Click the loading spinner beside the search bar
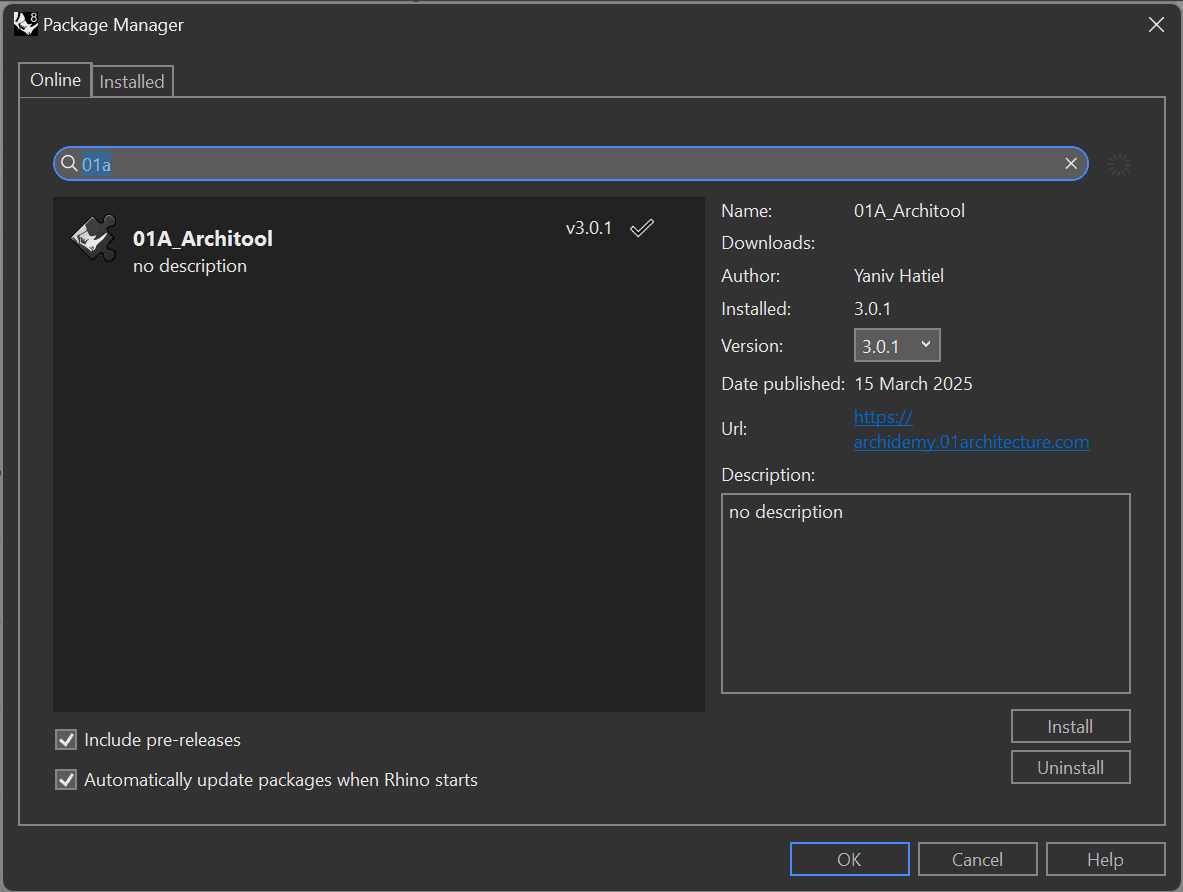 click(1119, 164)
